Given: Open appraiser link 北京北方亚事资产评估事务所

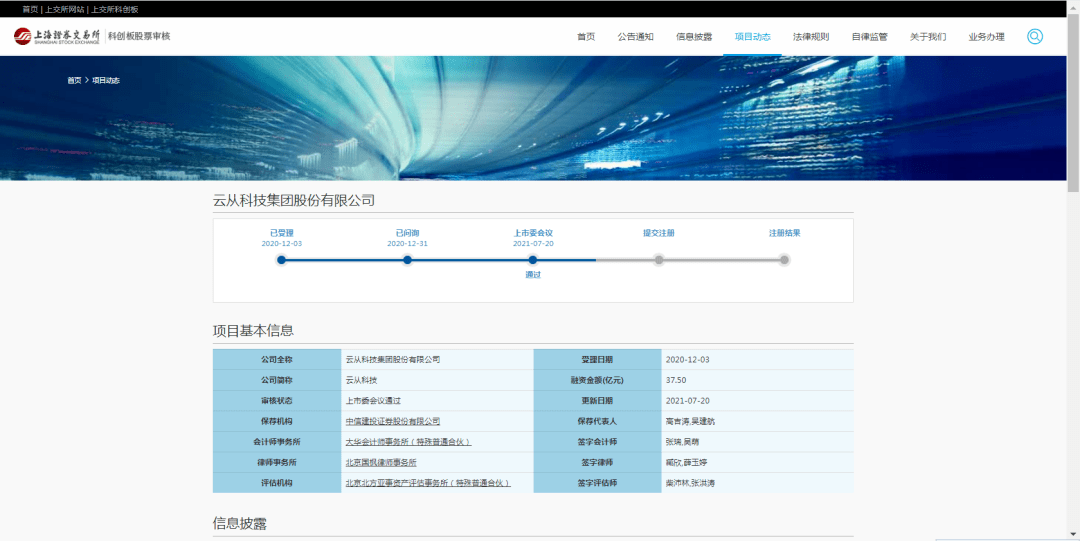Looking at the screenshot, I should (x=428, y=483).
